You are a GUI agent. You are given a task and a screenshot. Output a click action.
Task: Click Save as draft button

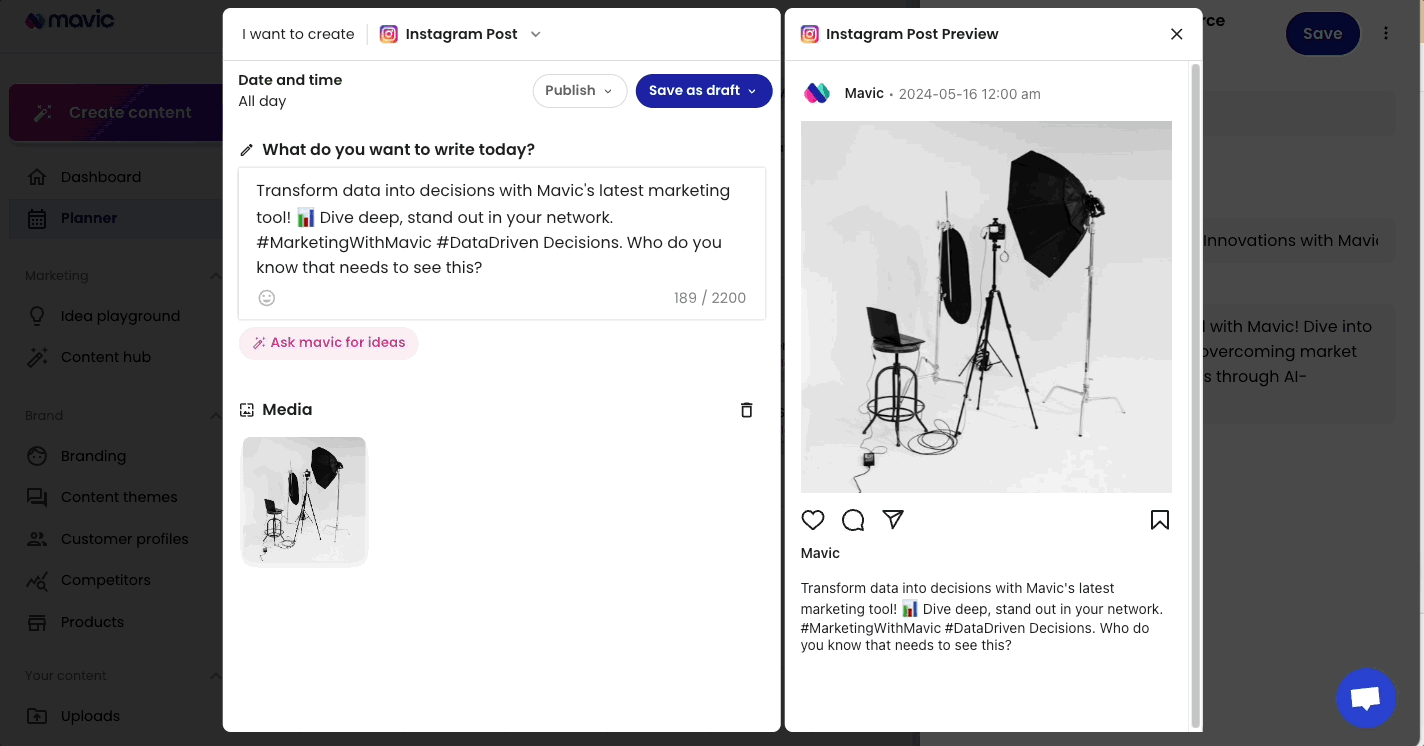pos(704,90)
